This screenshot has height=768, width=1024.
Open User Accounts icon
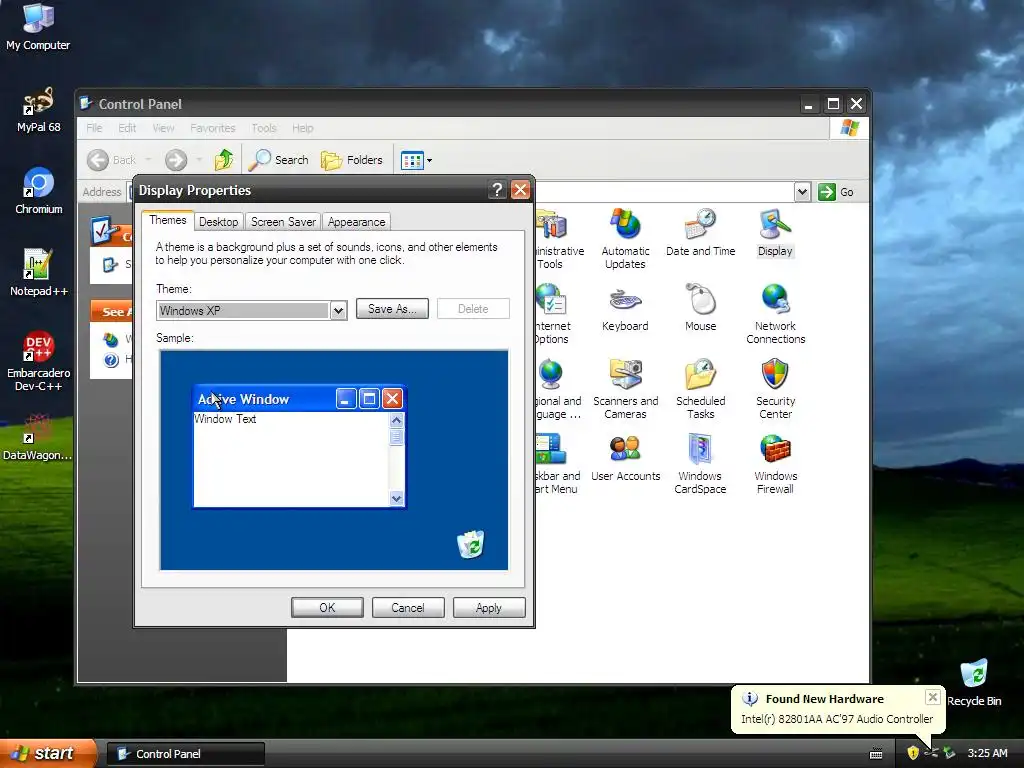click(x=625, y=458)
